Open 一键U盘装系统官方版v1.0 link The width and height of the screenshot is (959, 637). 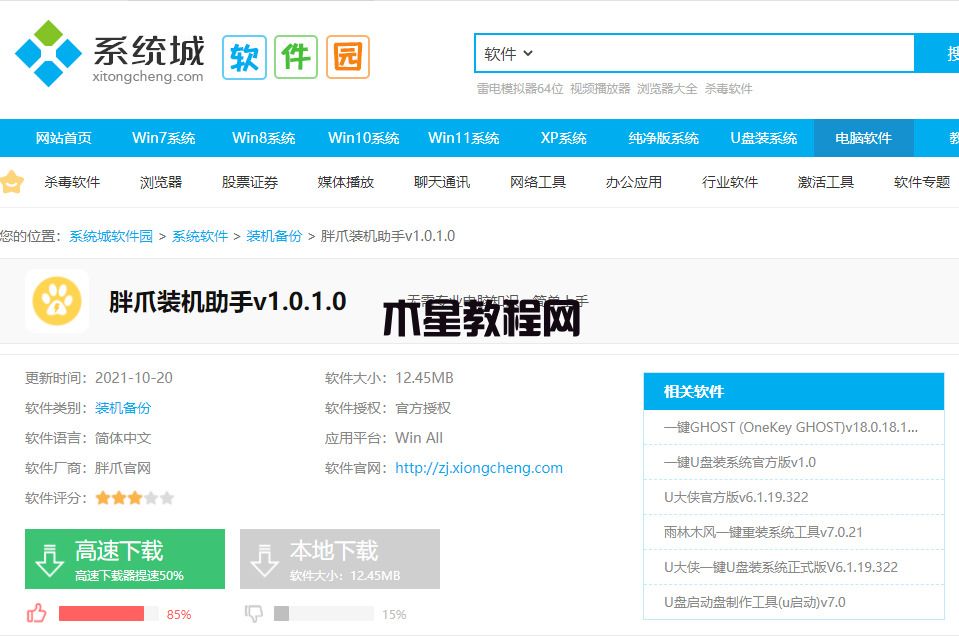[x=739, y=462]
